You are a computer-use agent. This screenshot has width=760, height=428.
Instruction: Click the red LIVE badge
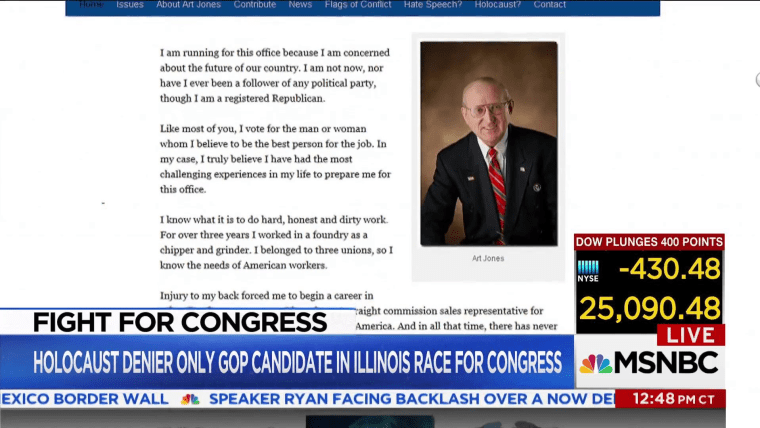[x=690, y=335]
